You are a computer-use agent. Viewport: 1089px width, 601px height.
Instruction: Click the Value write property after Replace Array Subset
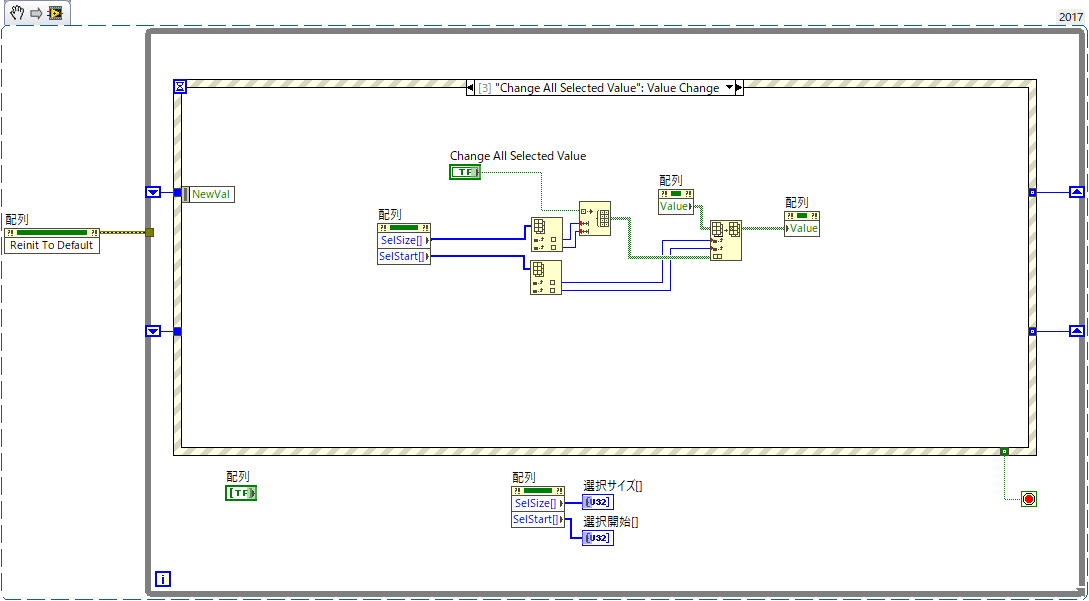coord(802,228)
